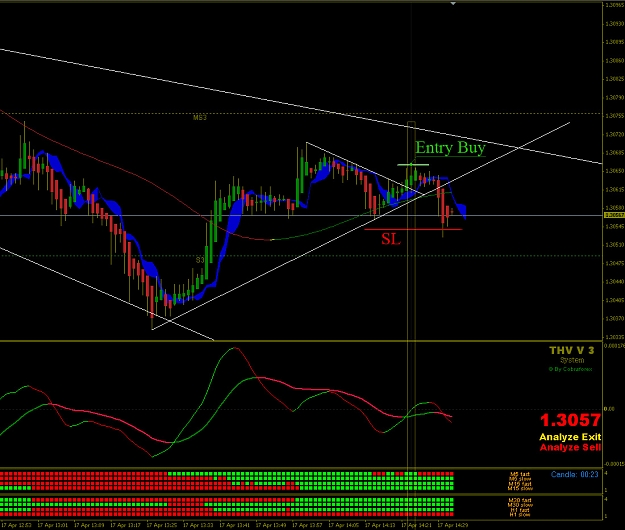This screenshot has height=530, width=625.
Task: Click the 'System' subtitle under THV V 3
Action: coord(572,360)
